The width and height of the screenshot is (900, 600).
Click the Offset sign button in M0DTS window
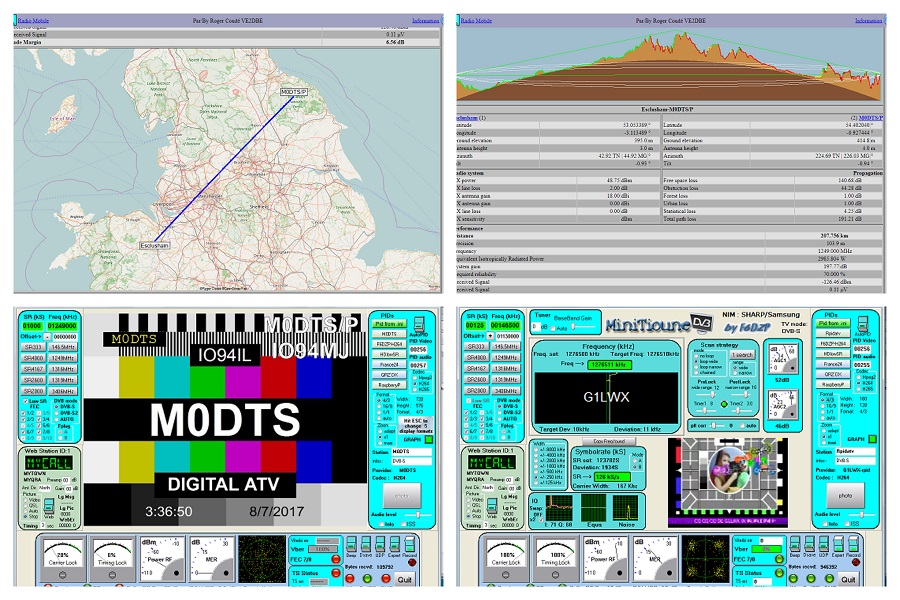coord(48,336)
